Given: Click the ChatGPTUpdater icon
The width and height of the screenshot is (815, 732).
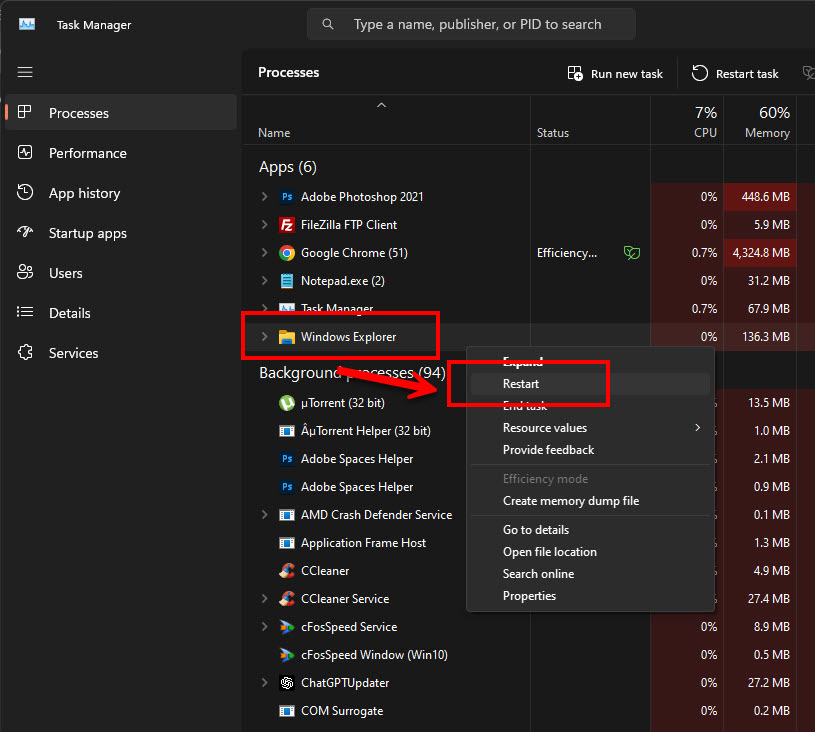Looking at the screenshot, I should point(287,683).
